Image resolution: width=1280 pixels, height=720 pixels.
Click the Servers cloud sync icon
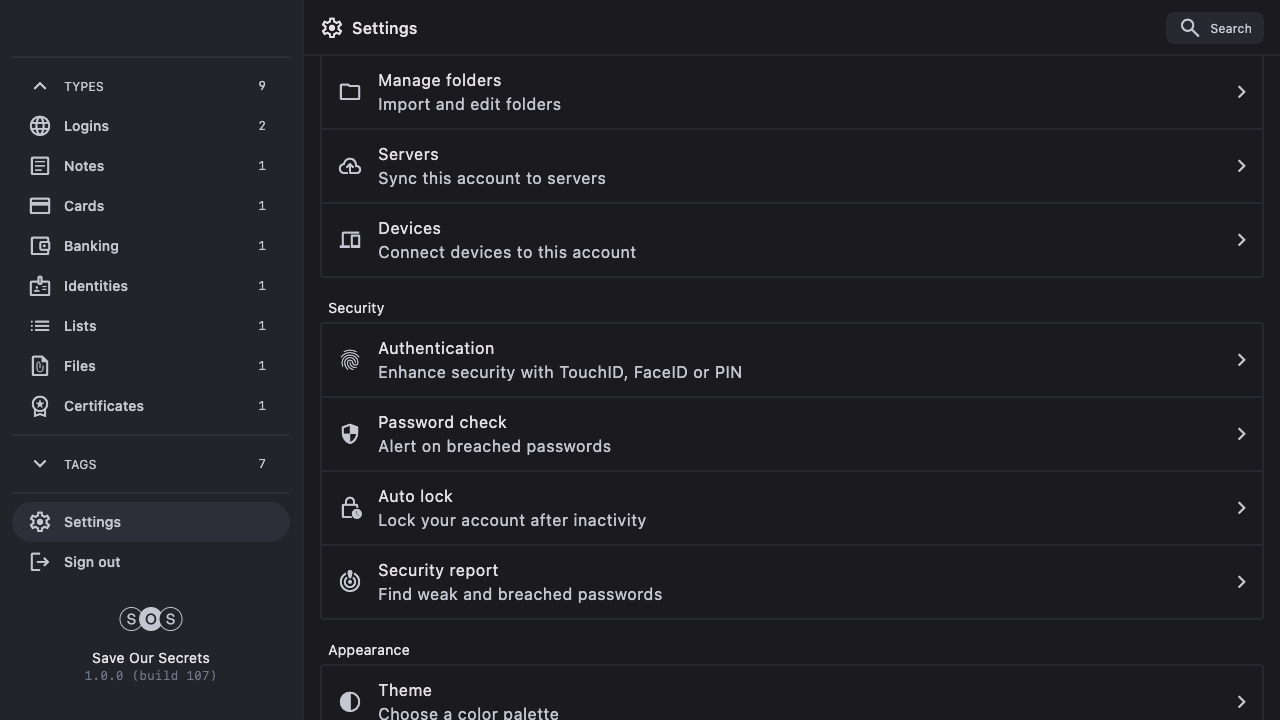tap(350, 166)
